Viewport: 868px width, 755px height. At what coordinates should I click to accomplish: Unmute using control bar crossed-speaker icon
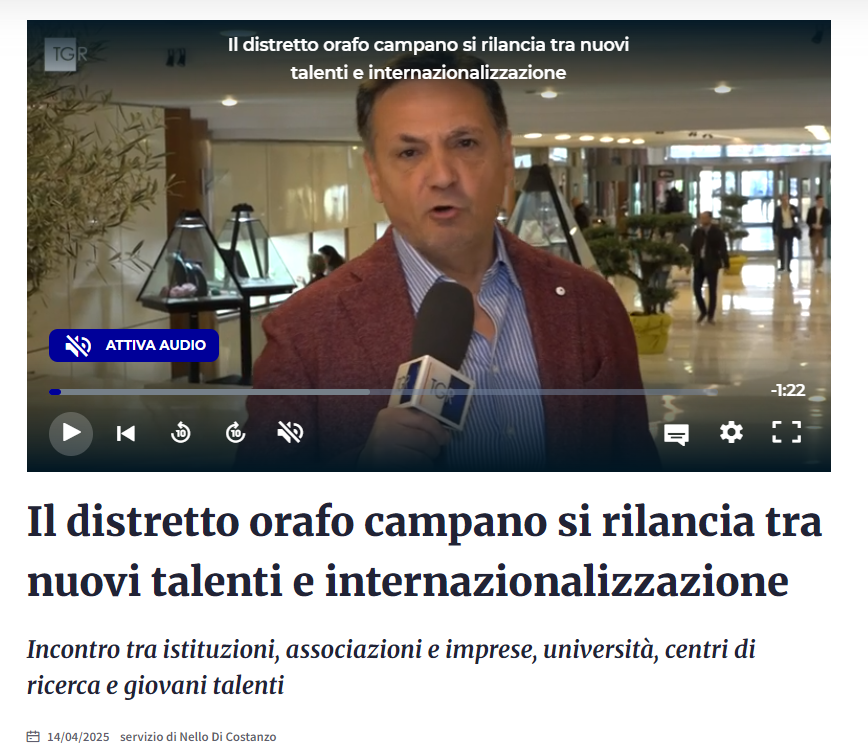click(290, 433)
